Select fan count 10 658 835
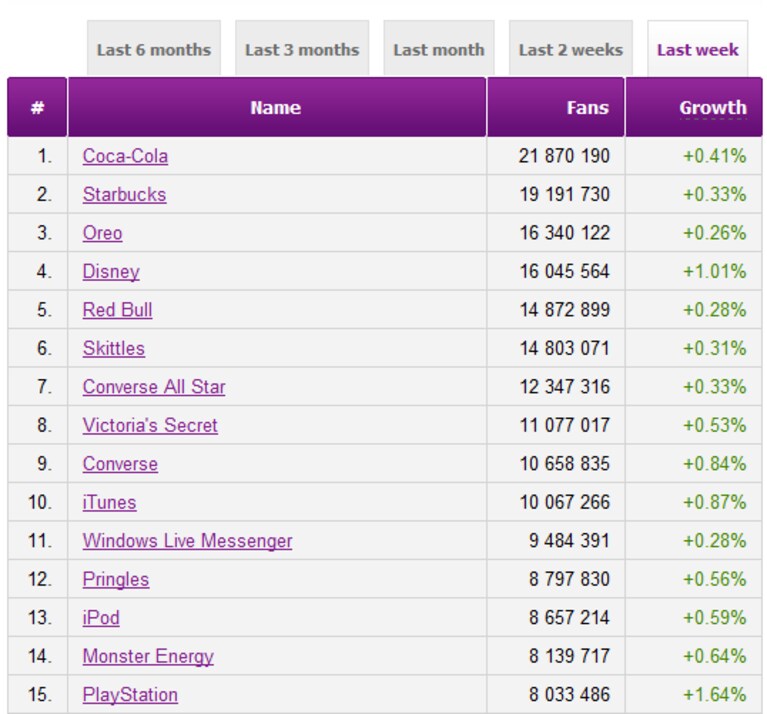The width and height of the screenshot is (767, 714). [x=564, y=464]
